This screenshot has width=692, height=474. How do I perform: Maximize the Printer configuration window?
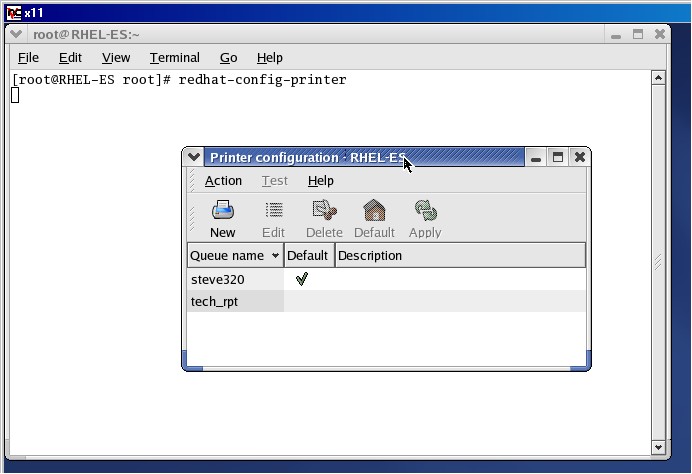coord(558,157)
